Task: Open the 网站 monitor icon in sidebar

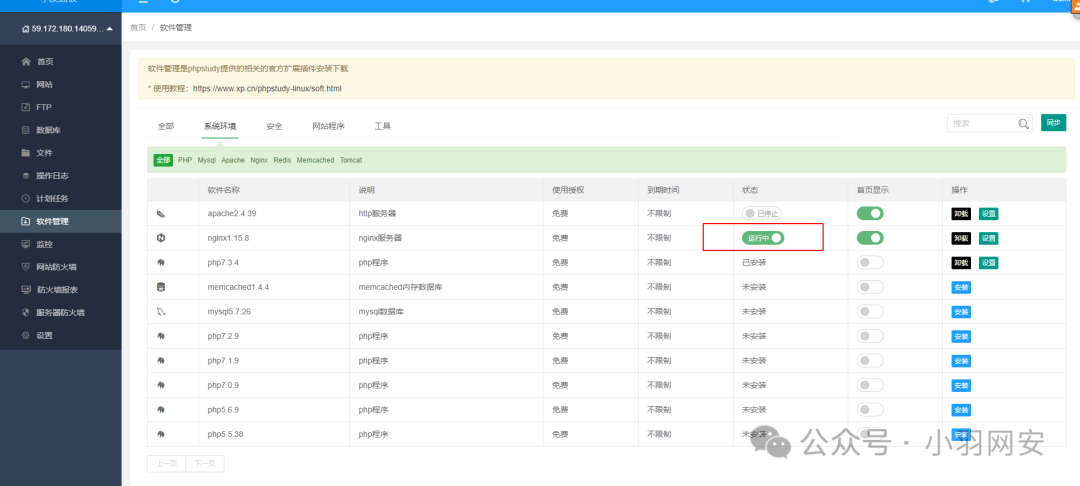Action: [x=26, y=85]
